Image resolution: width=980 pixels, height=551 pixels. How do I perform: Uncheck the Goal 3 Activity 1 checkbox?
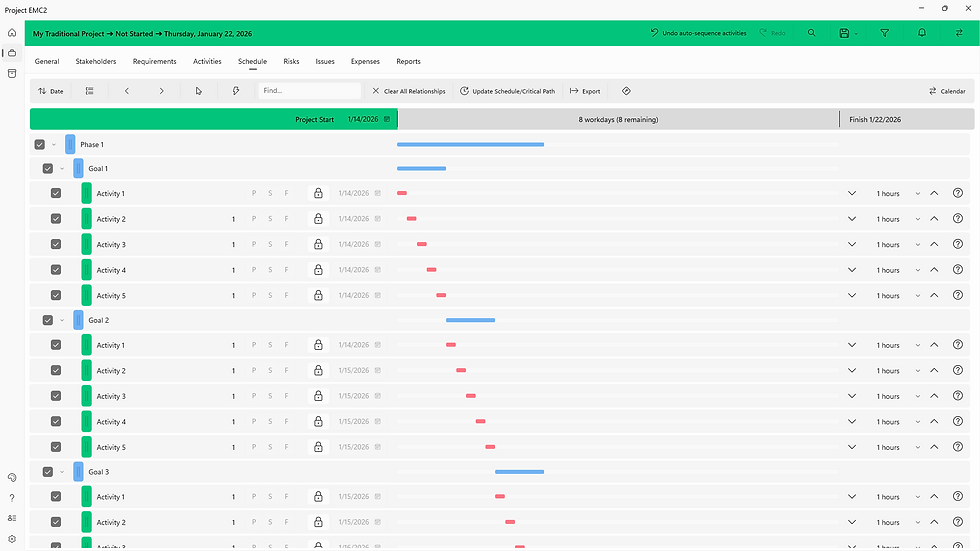(56, 497)
